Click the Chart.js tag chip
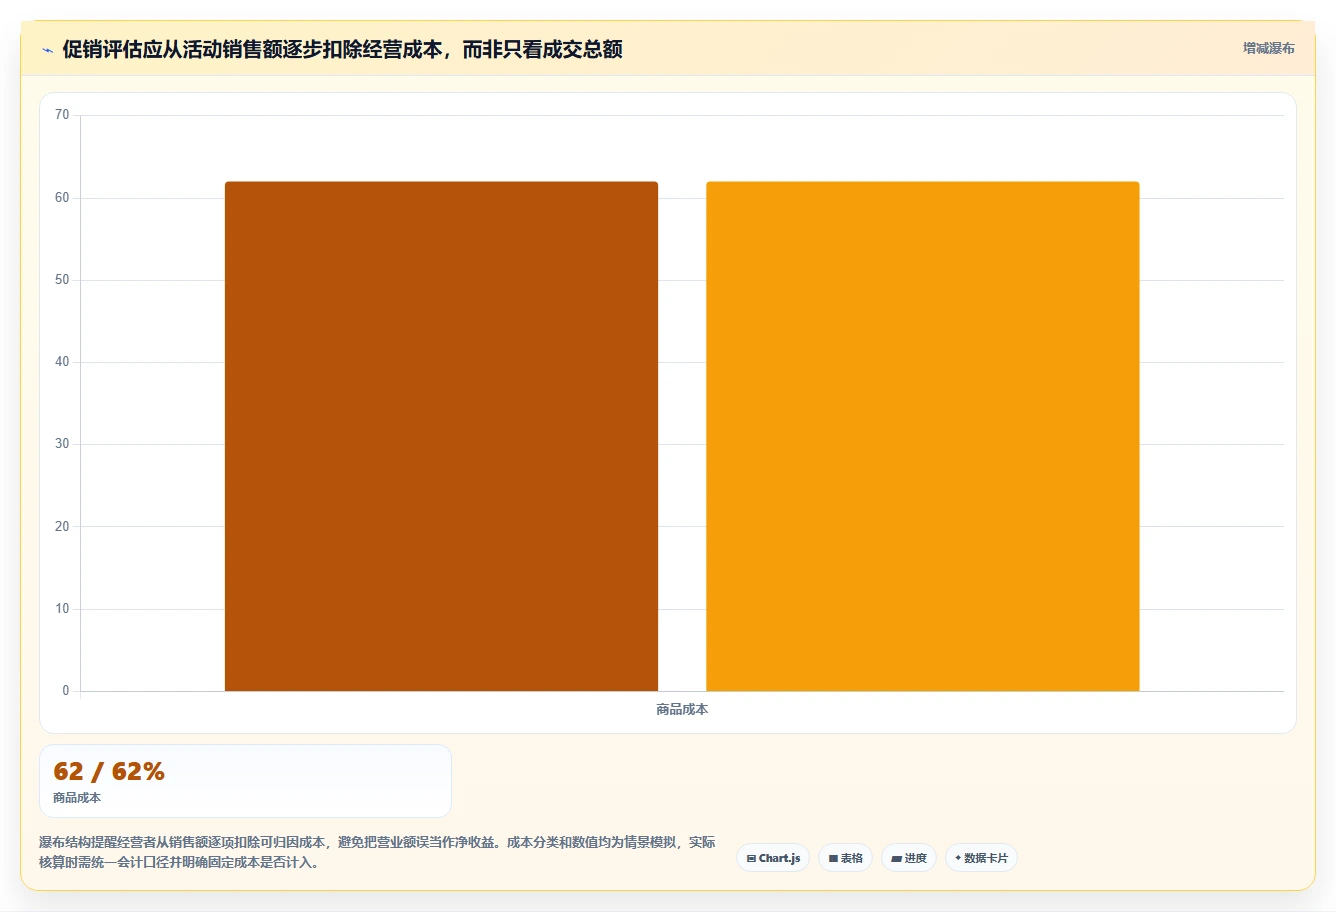This screenshot has width=1336, height=912. (x=773, y=858)
